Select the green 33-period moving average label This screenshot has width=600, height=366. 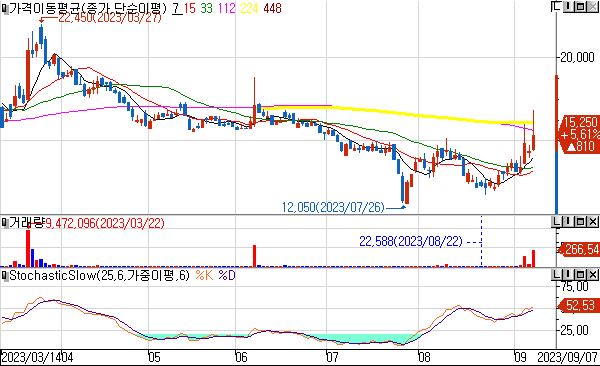tap(206, 8)
